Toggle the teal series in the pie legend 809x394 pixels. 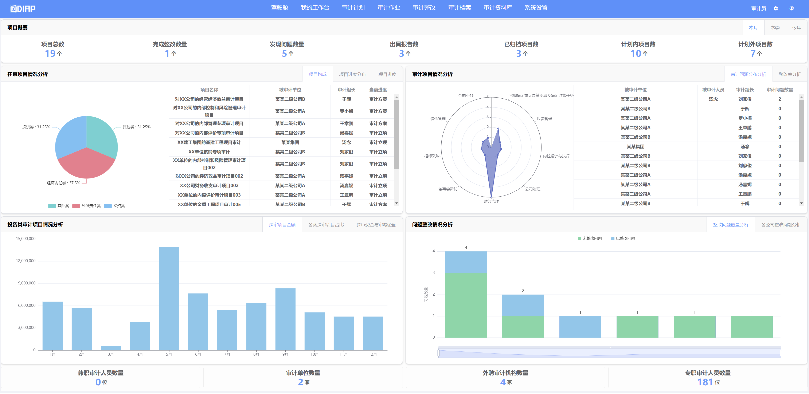click(x=58, y=206)
